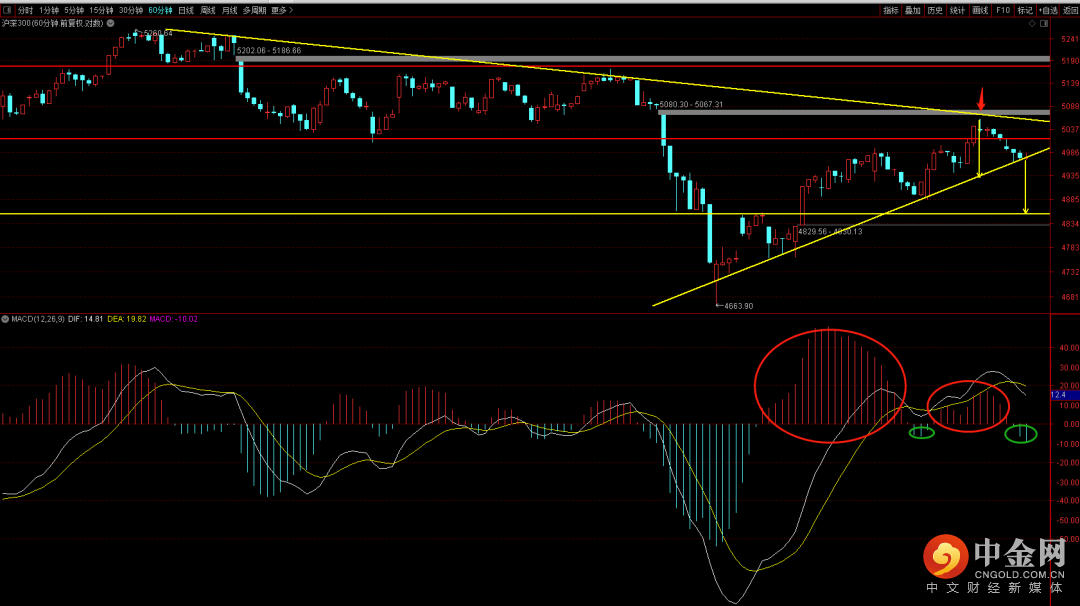Expand the 更多 more periods menu
Image resolution: width=1080 pixels, height=606 pixels.
pyautogui.click(x=282, y=10)
